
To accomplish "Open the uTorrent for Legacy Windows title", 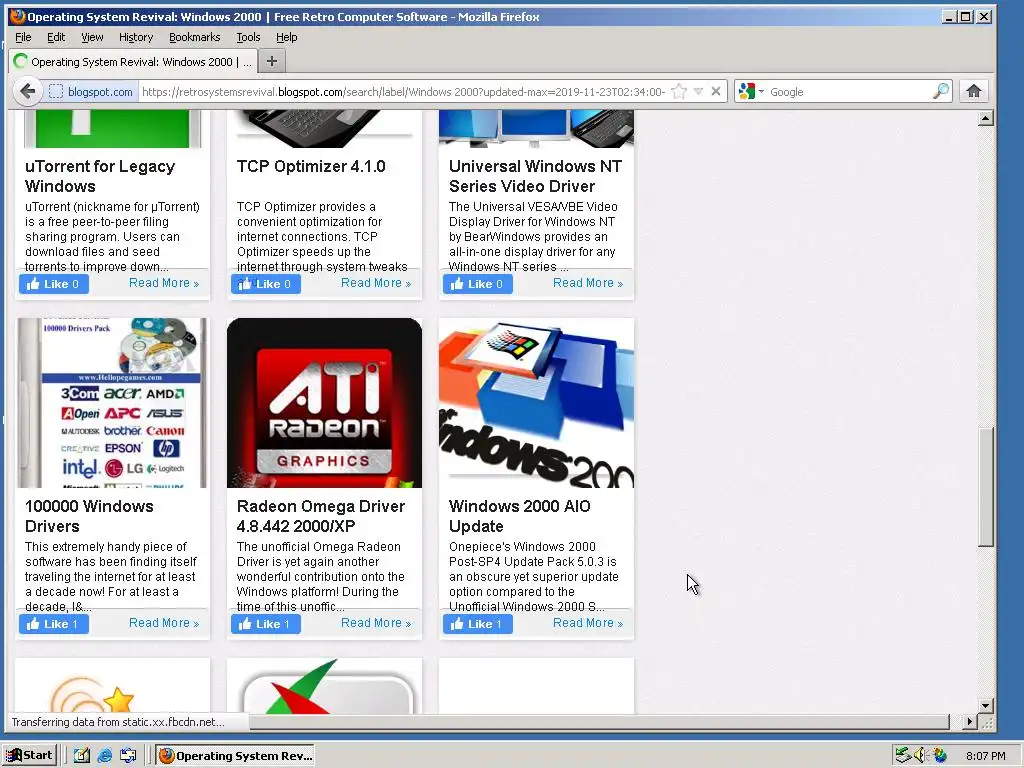I will coord(100,176).
